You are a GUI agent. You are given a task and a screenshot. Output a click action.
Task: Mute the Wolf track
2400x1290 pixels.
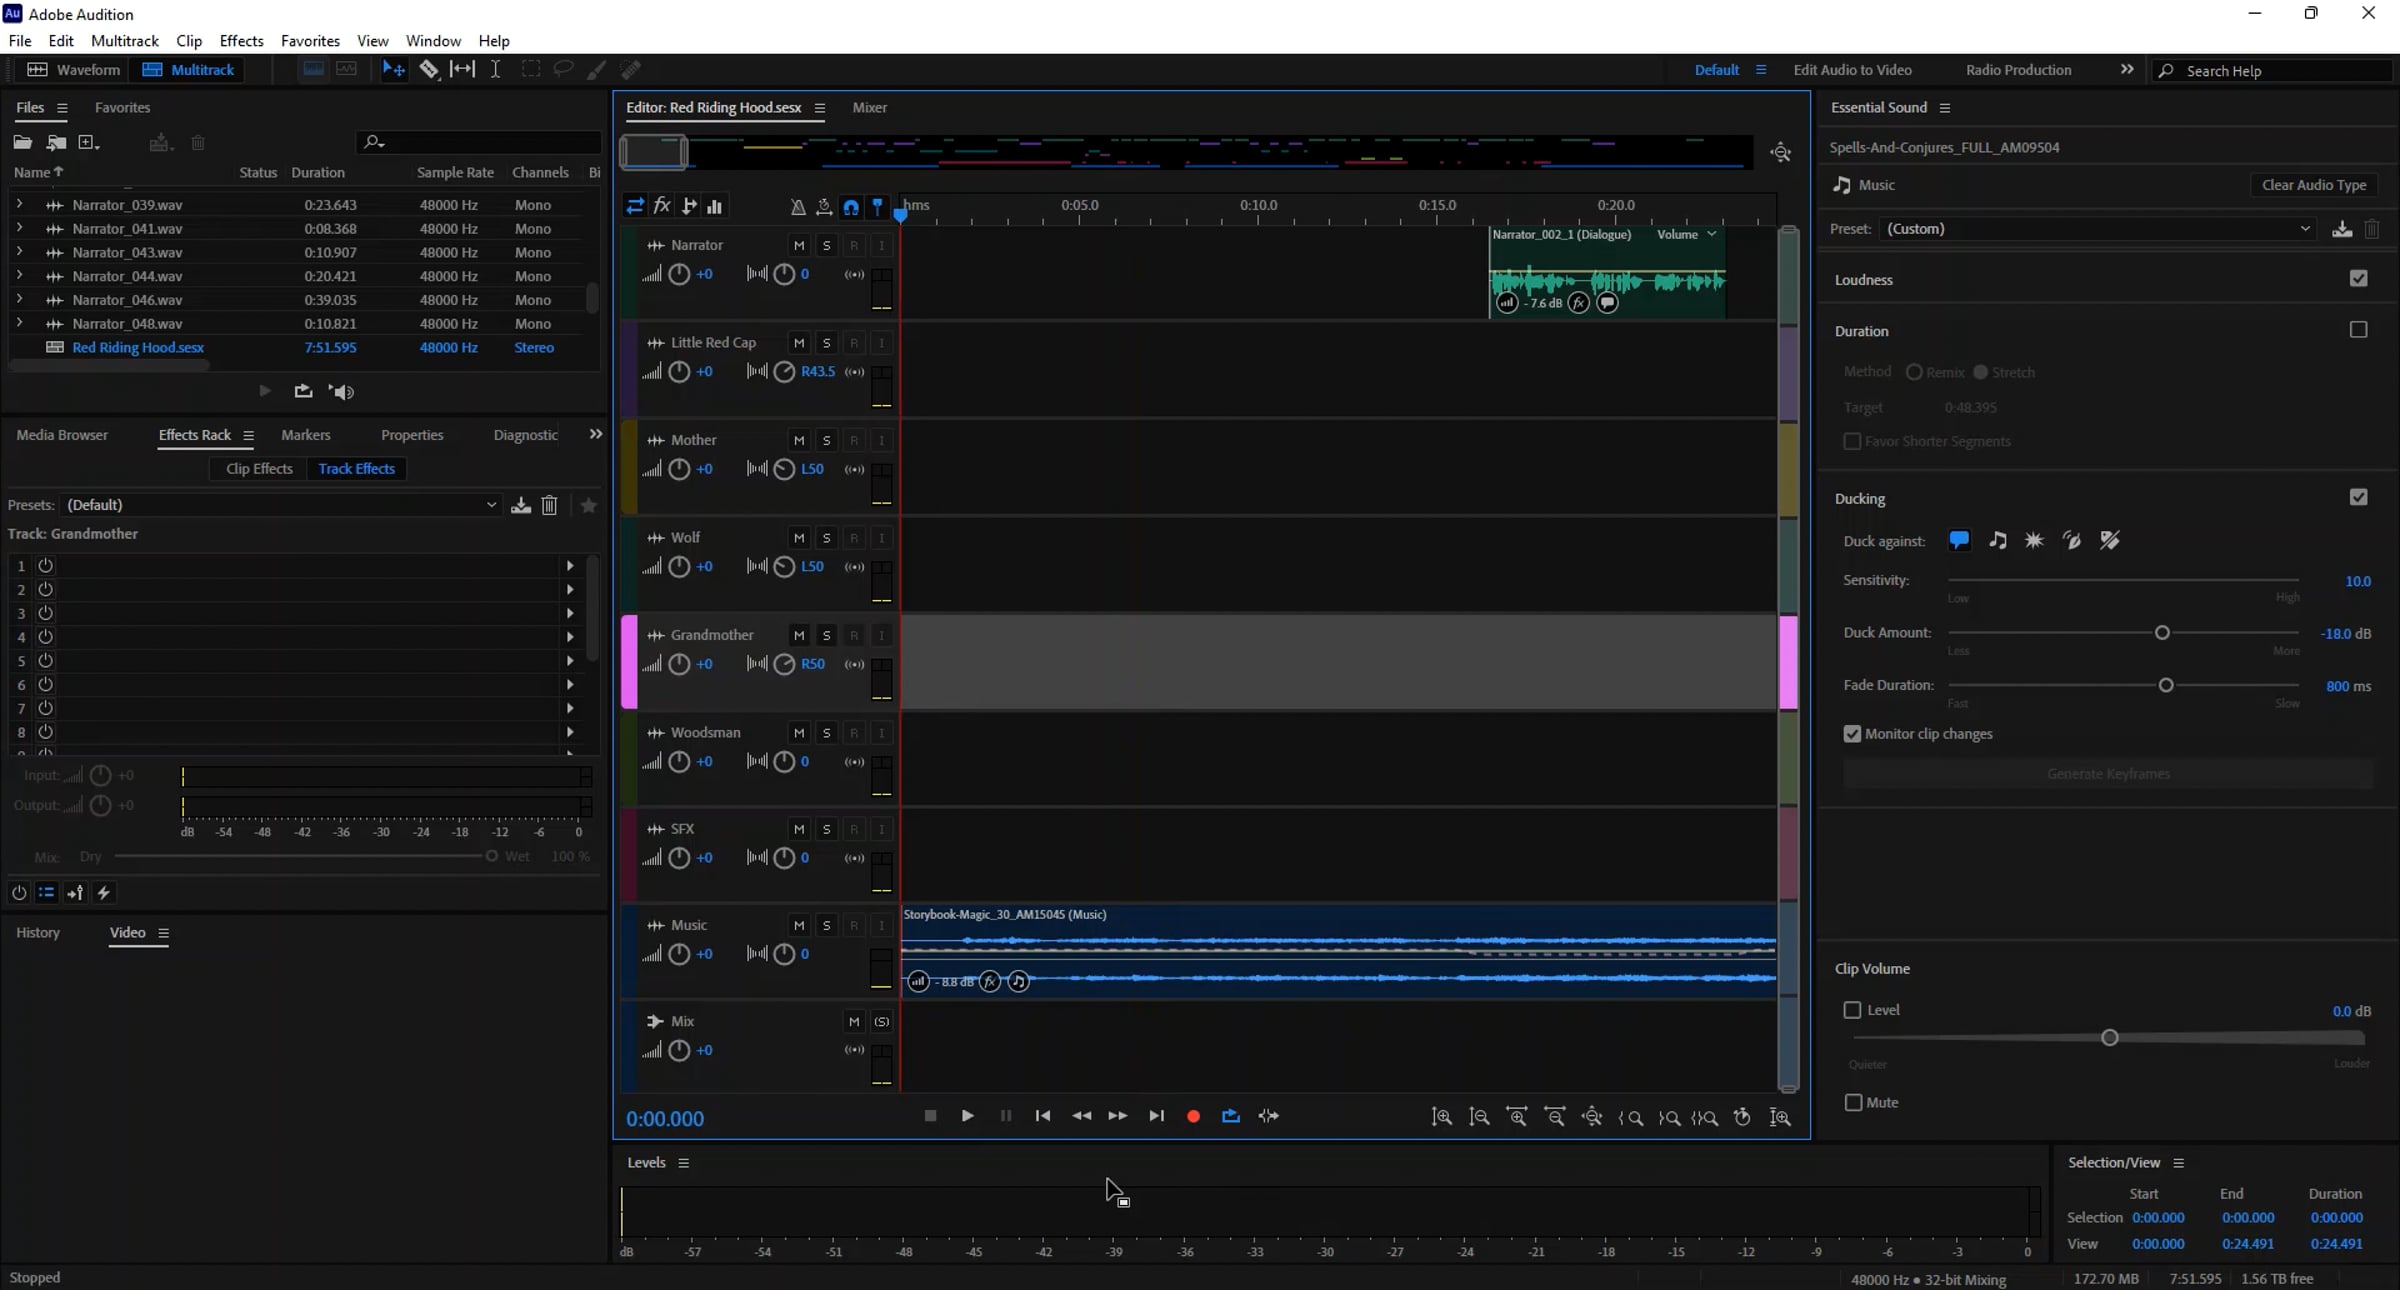(x=798, y=538)
